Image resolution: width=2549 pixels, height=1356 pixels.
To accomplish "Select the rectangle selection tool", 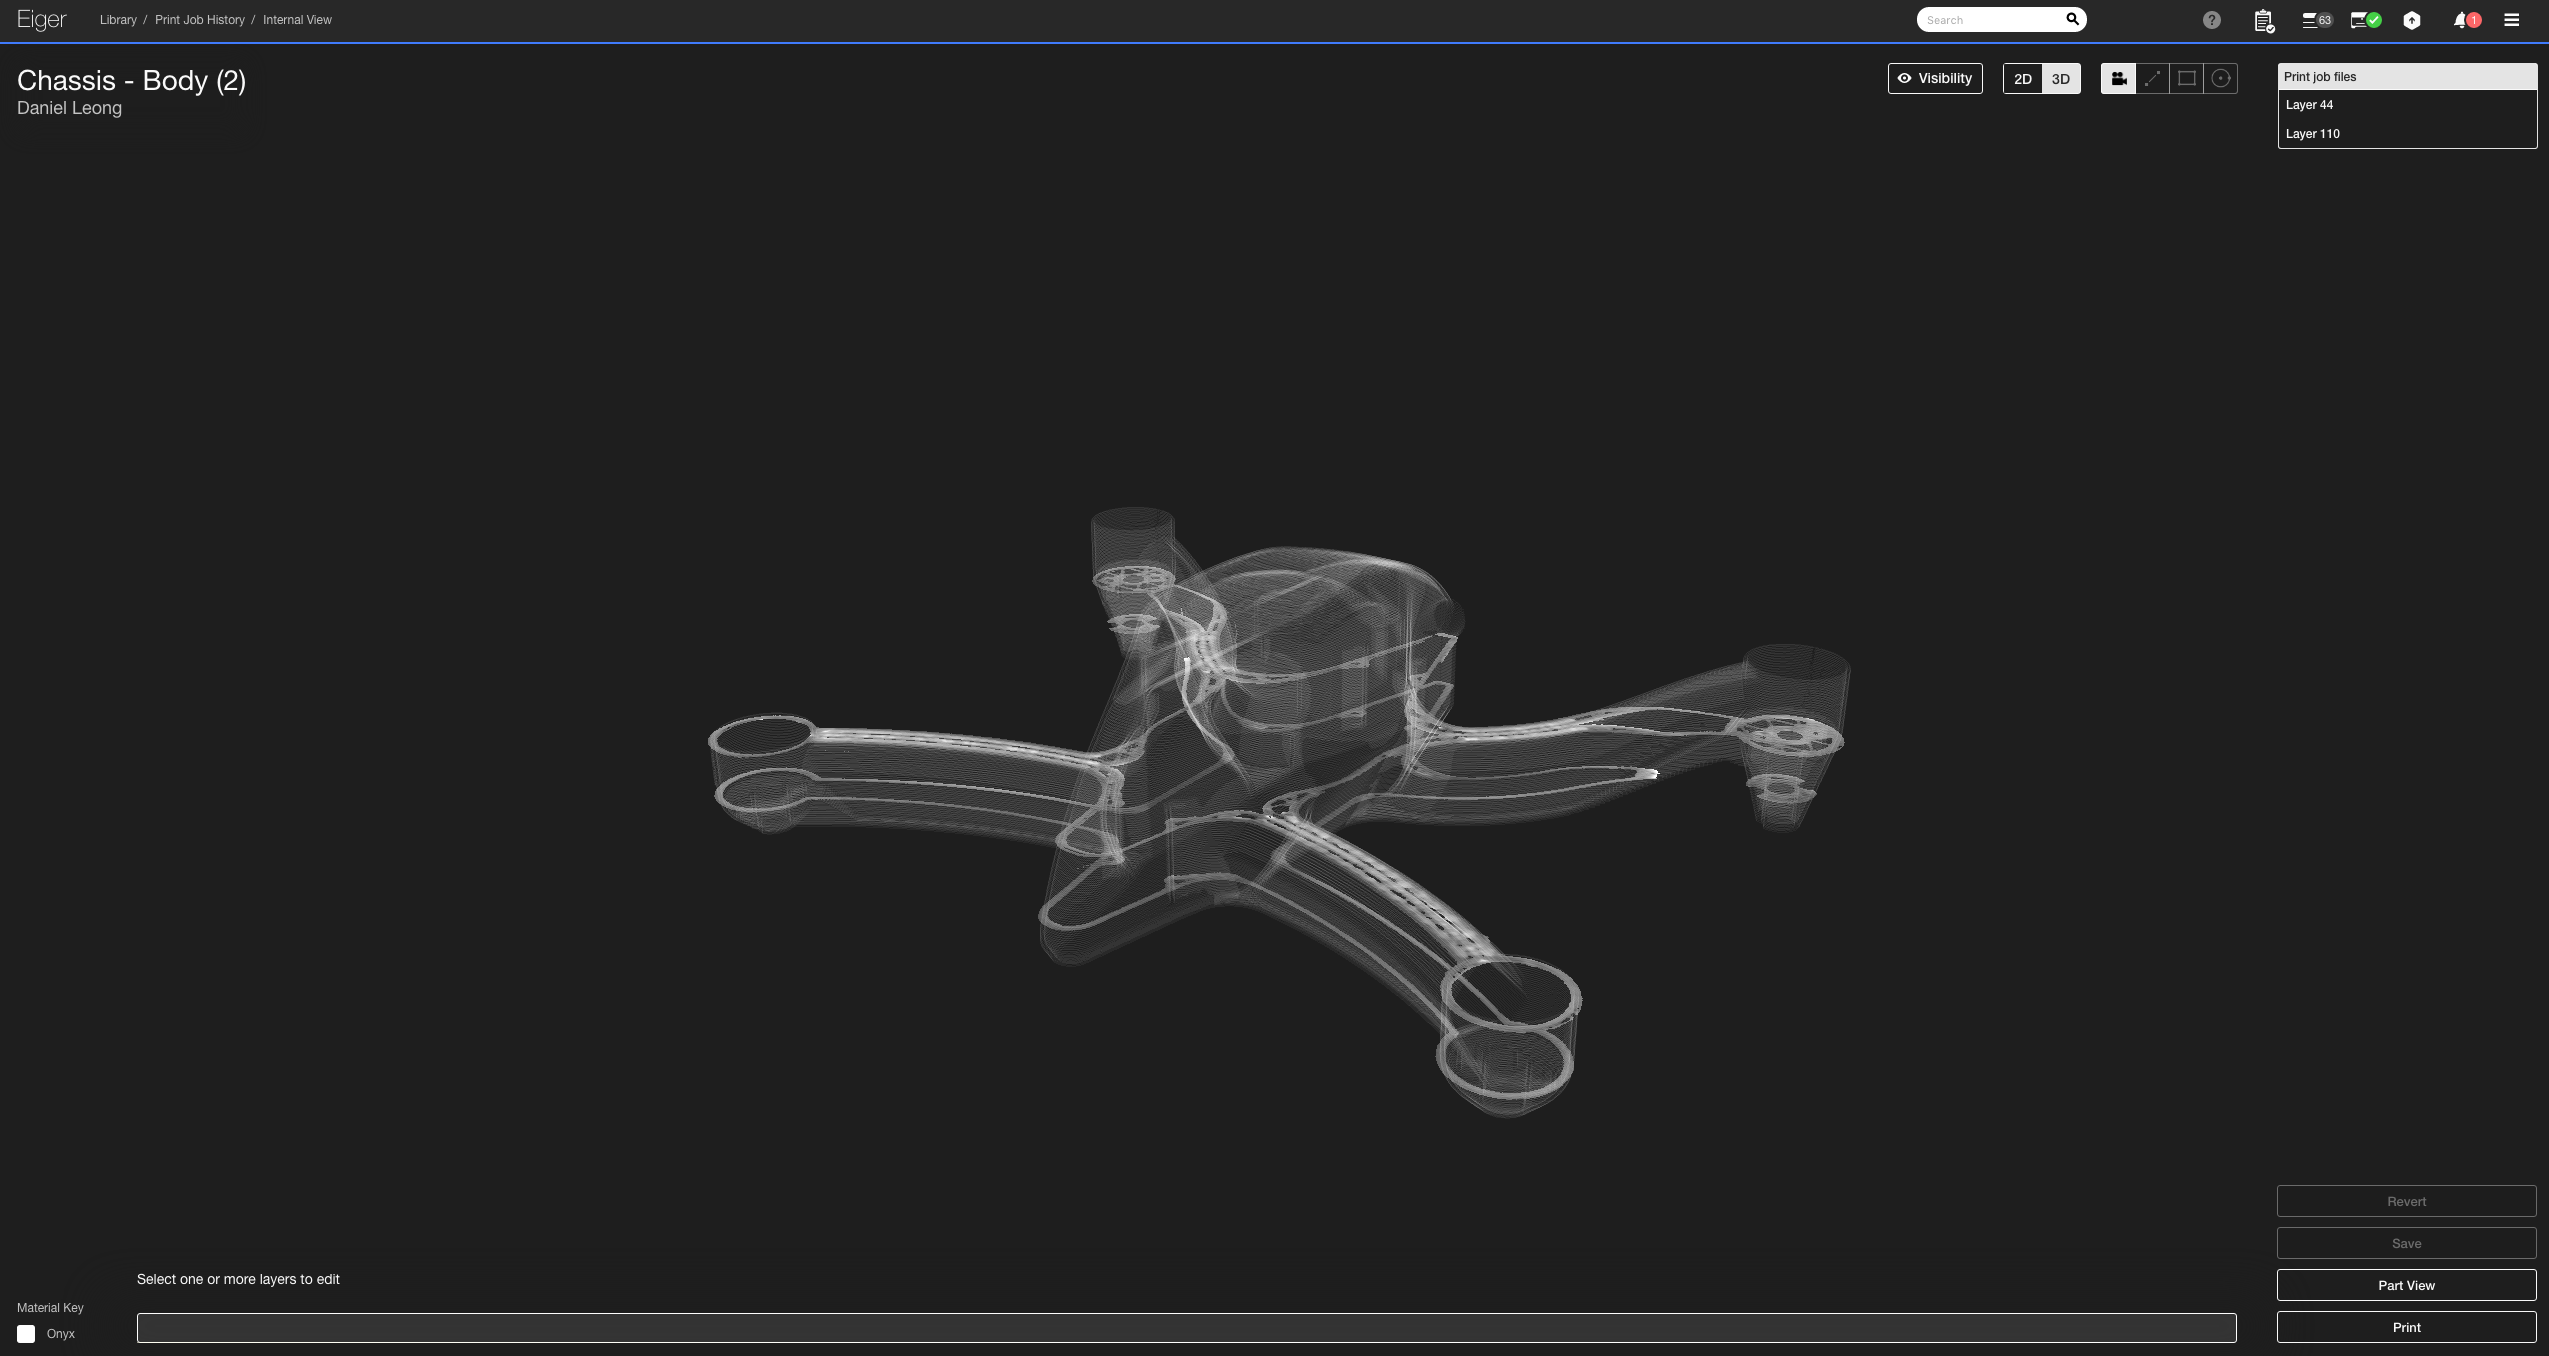I will (2186, 78).
